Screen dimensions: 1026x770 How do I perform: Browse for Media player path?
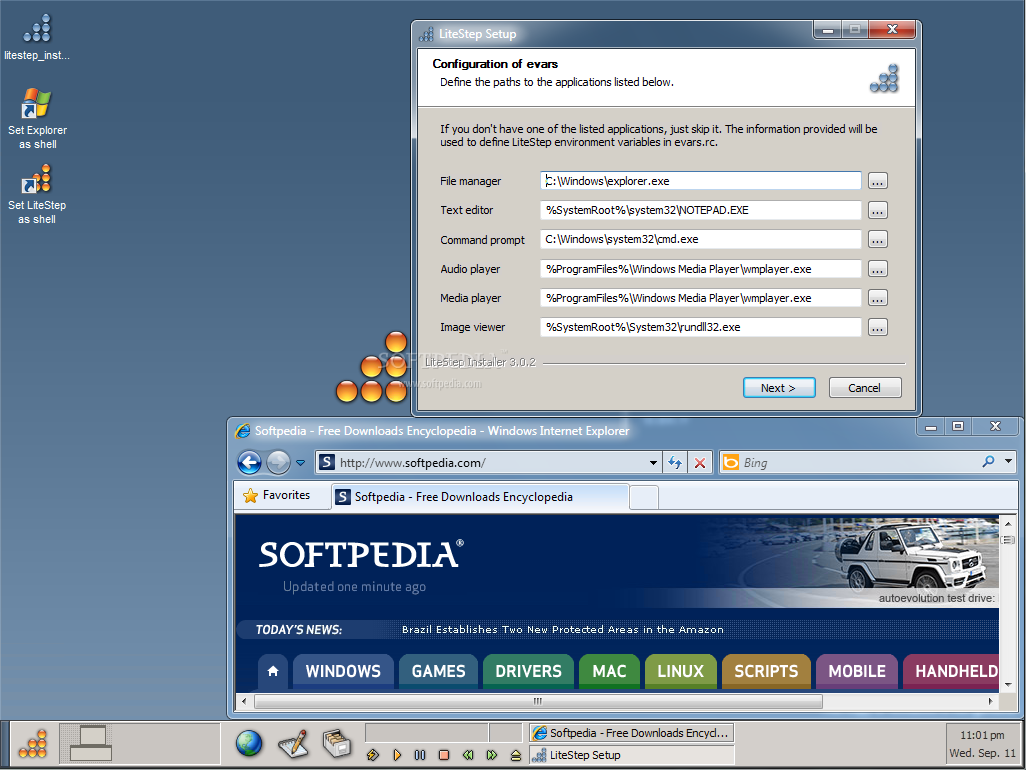877,298
